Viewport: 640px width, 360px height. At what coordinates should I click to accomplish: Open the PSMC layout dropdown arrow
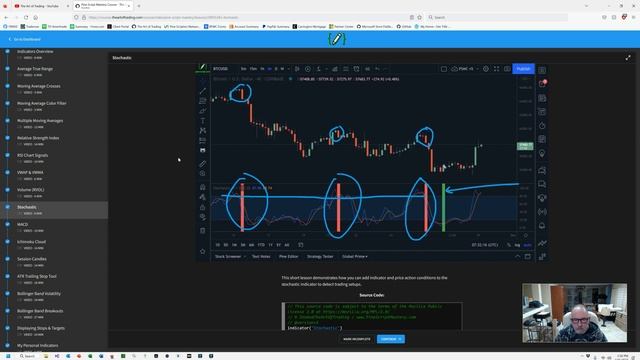[x=477, y=69]
